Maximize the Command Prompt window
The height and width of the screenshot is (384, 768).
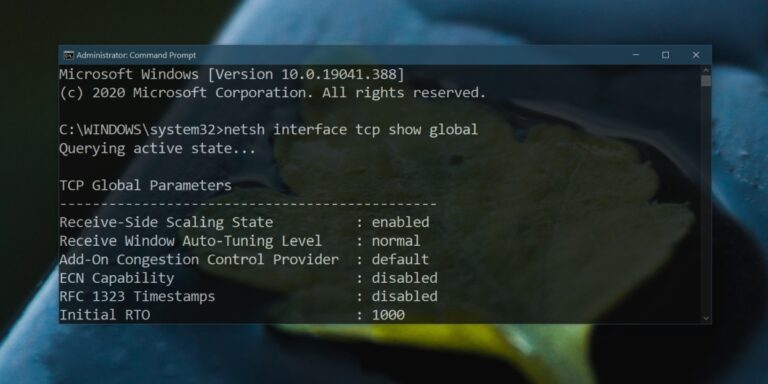(666, 55)
